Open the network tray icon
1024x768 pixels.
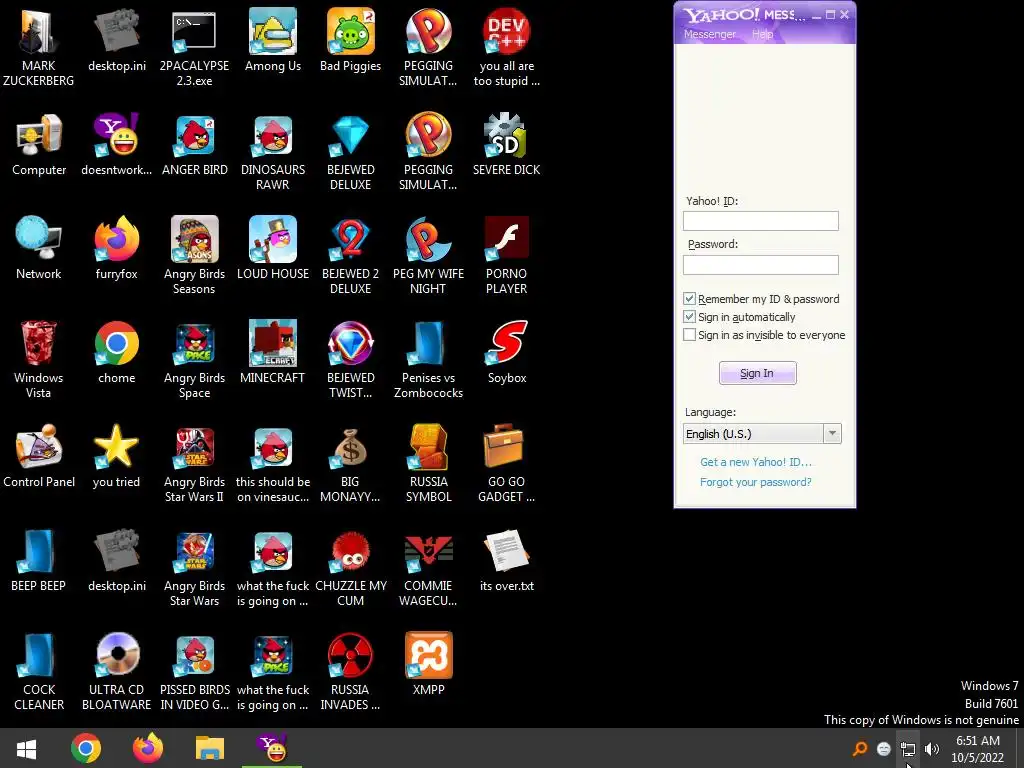click(x=908, y=749)
